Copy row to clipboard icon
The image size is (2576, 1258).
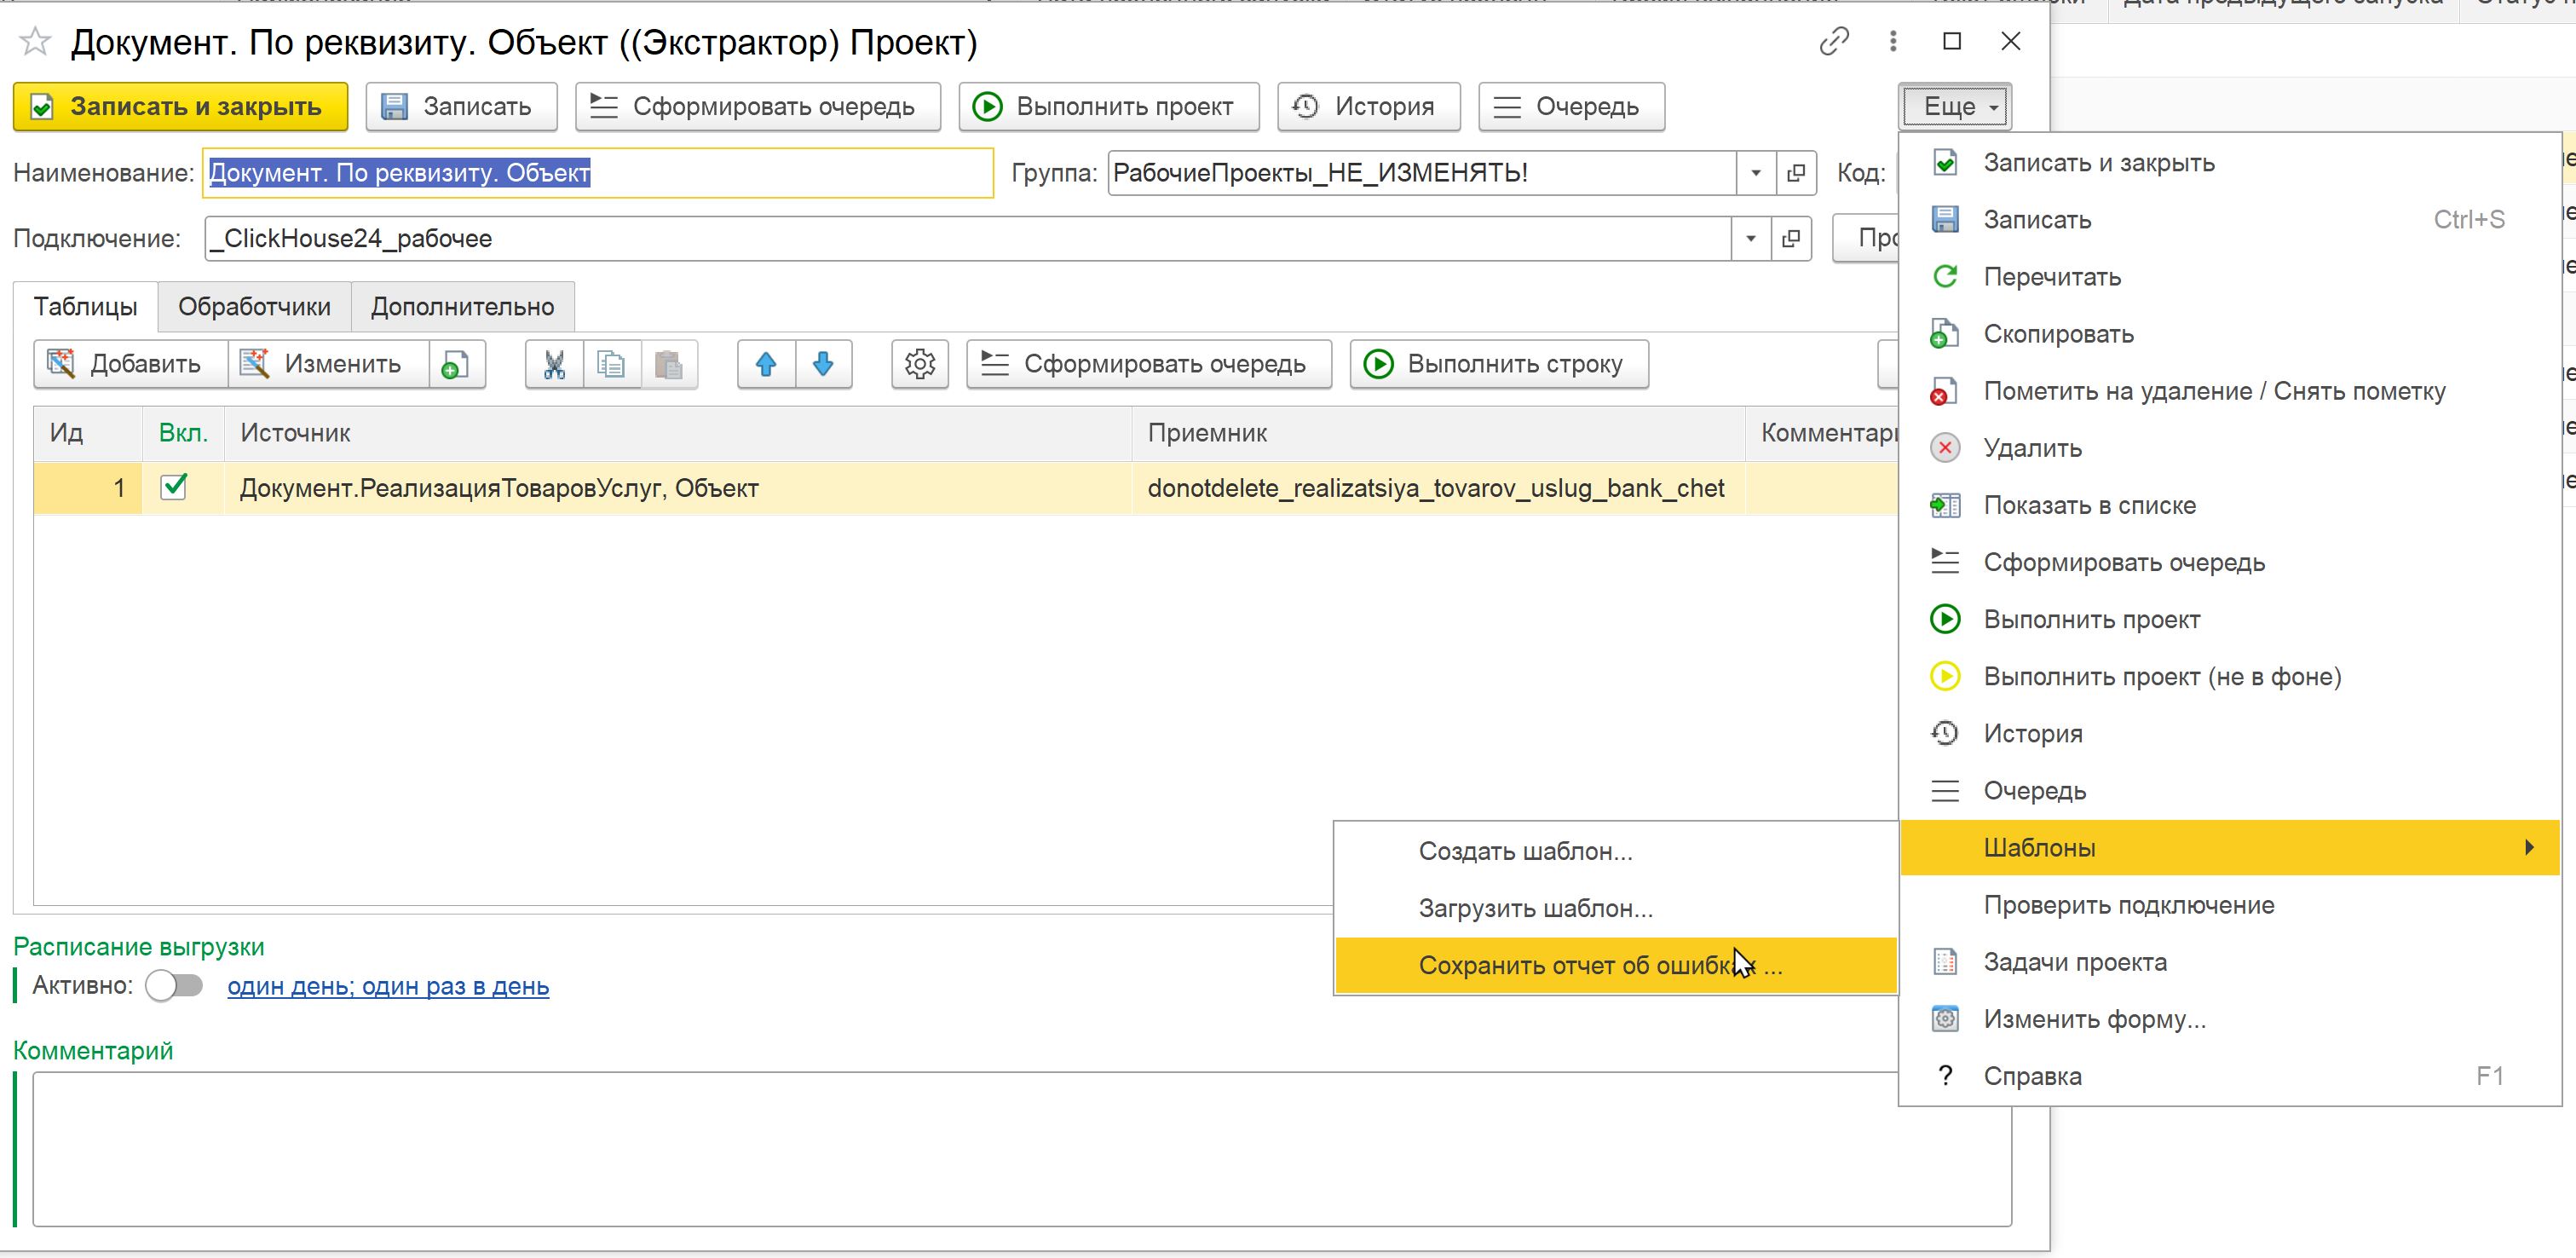click(611, 364)
